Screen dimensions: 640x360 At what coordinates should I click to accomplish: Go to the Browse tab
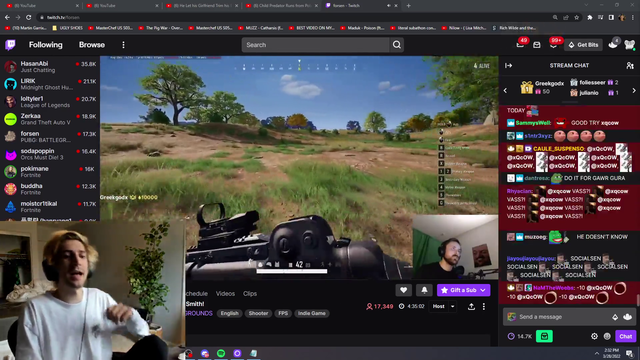tap(92, 45)
